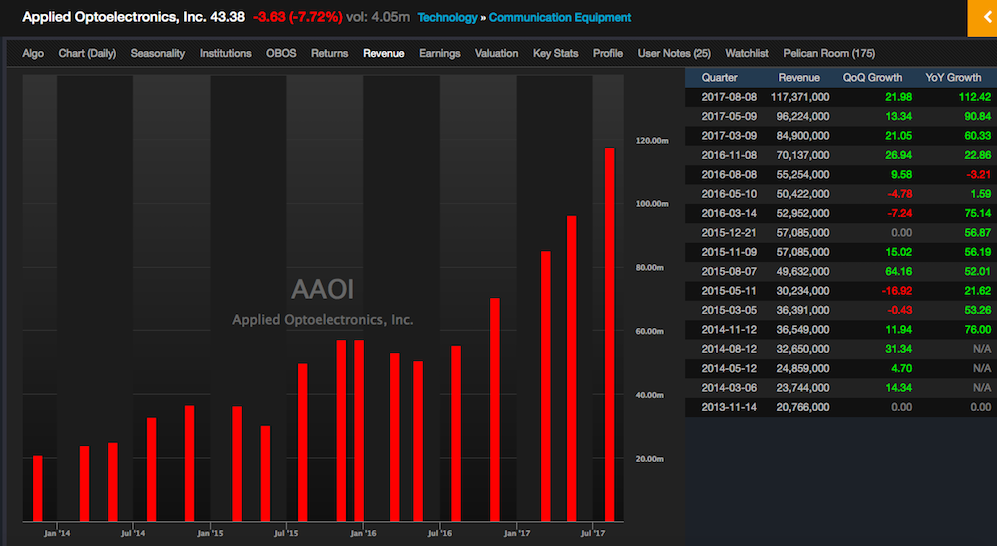The width and height of the screenshot is (997, 546).
Task: Click negative YoY growth value -3.21
Action: 979,175
